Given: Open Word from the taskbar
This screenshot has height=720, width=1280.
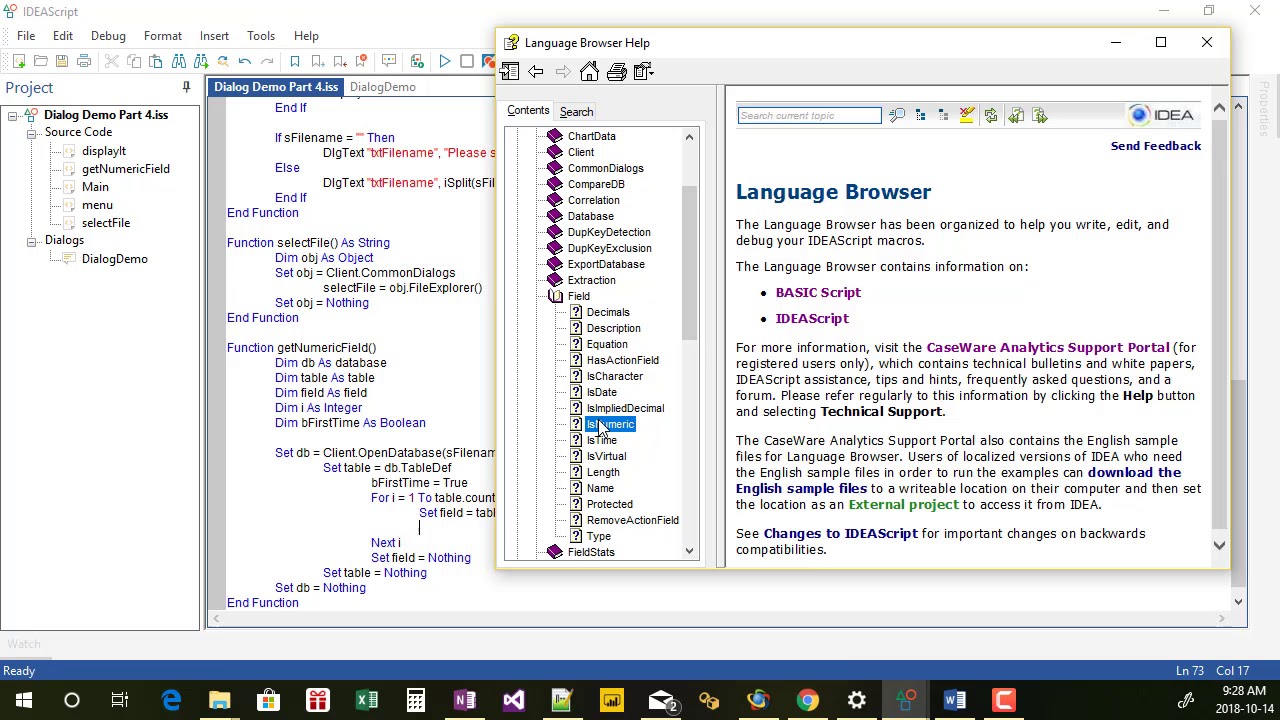Looking at the screenshot, I should pos(955,700).
